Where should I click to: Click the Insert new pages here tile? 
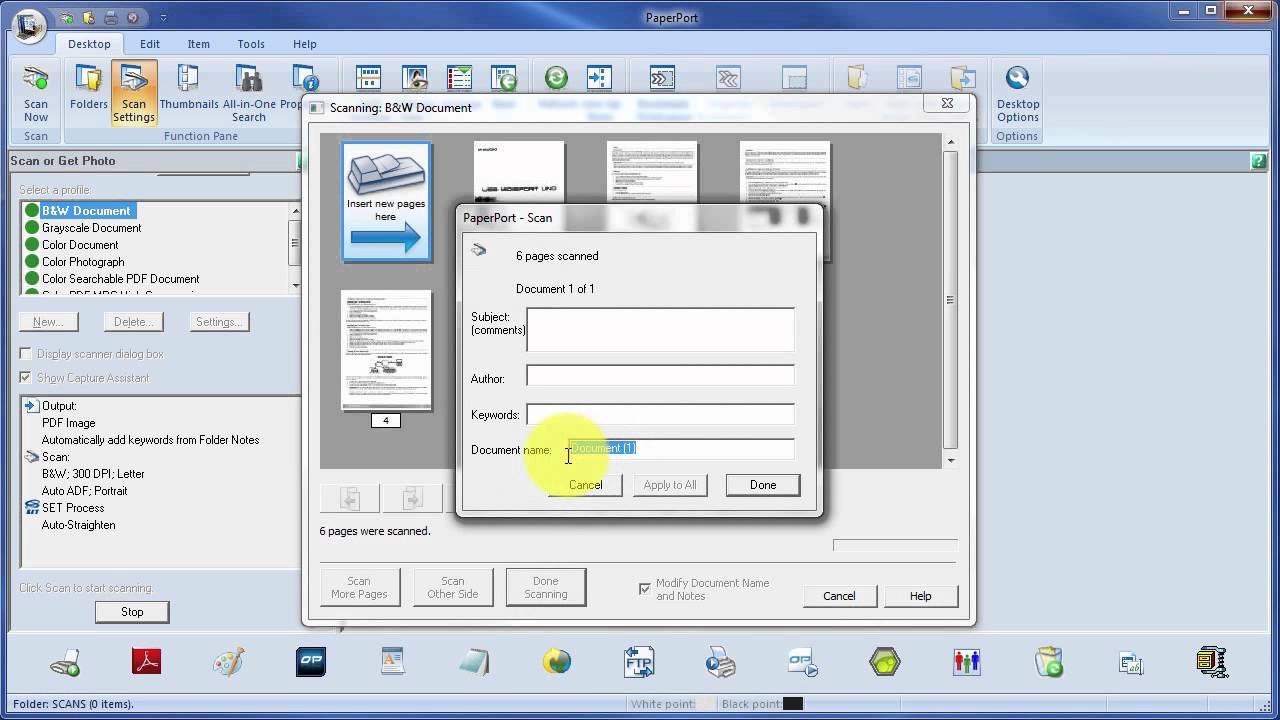[386, 201]
